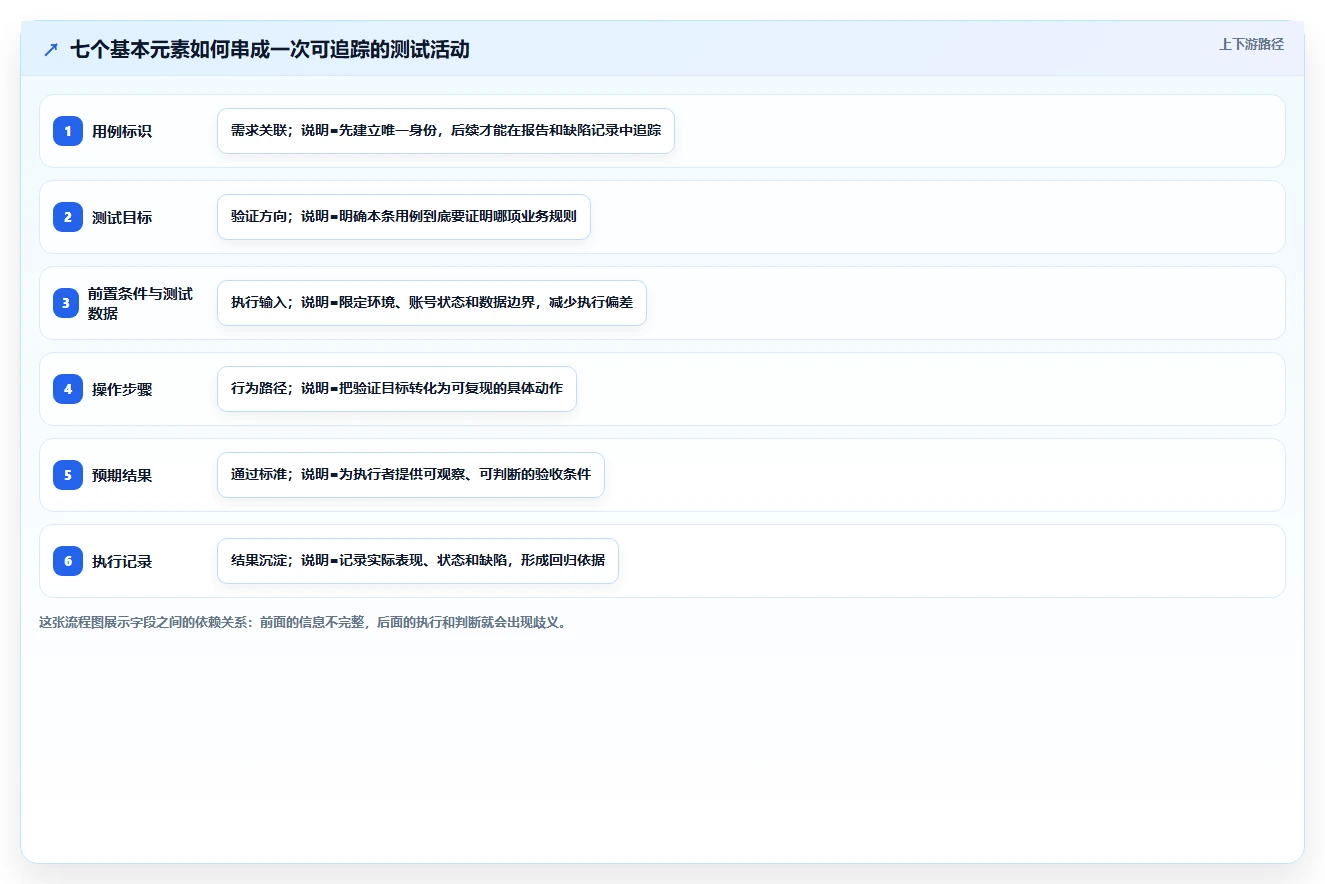Viewport: 1325px width, 884px height.
Task: Click the arrow icon beside the title
Action: (x=51, y=50)
